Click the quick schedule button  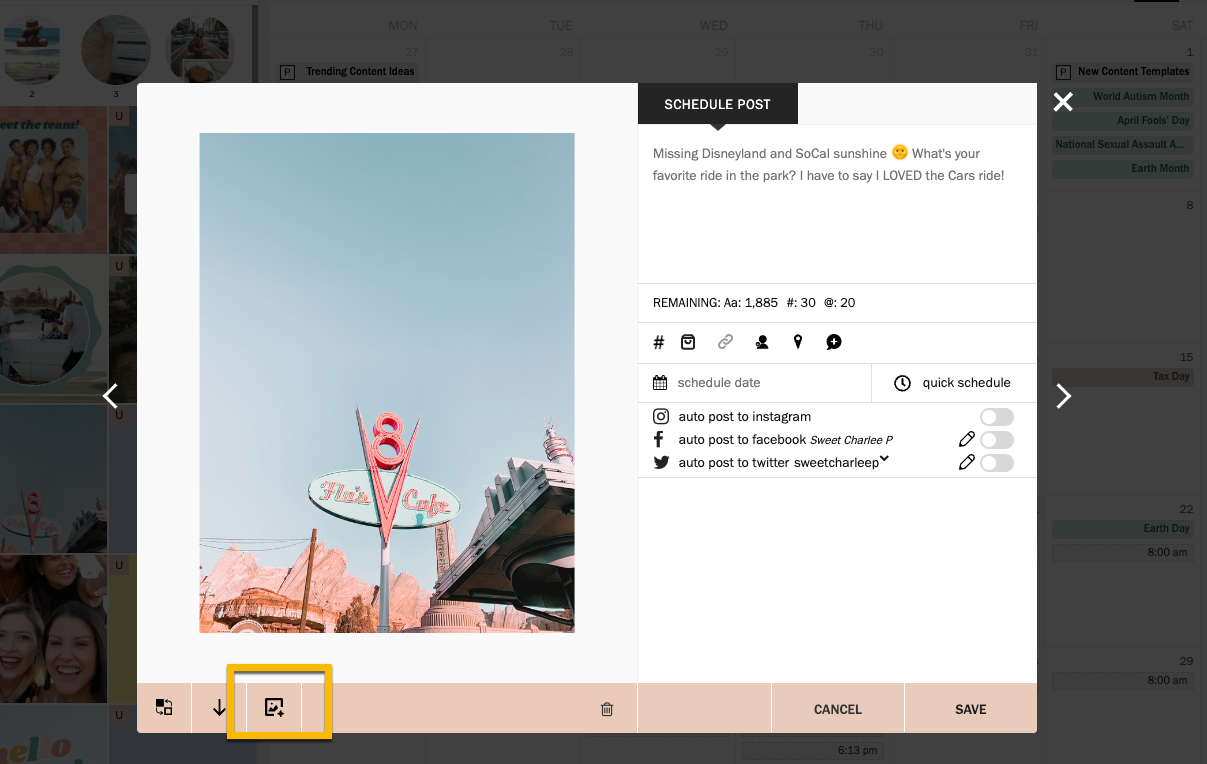tap(954, 383)
